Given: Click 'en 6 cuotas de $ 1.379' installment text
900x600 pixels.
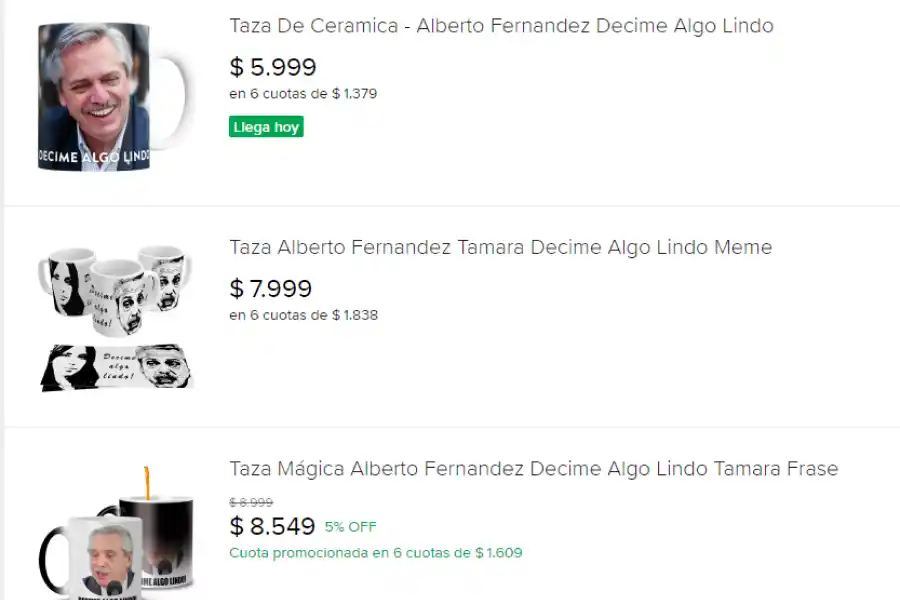Looking at the screenshot, I should click(302, 93).
